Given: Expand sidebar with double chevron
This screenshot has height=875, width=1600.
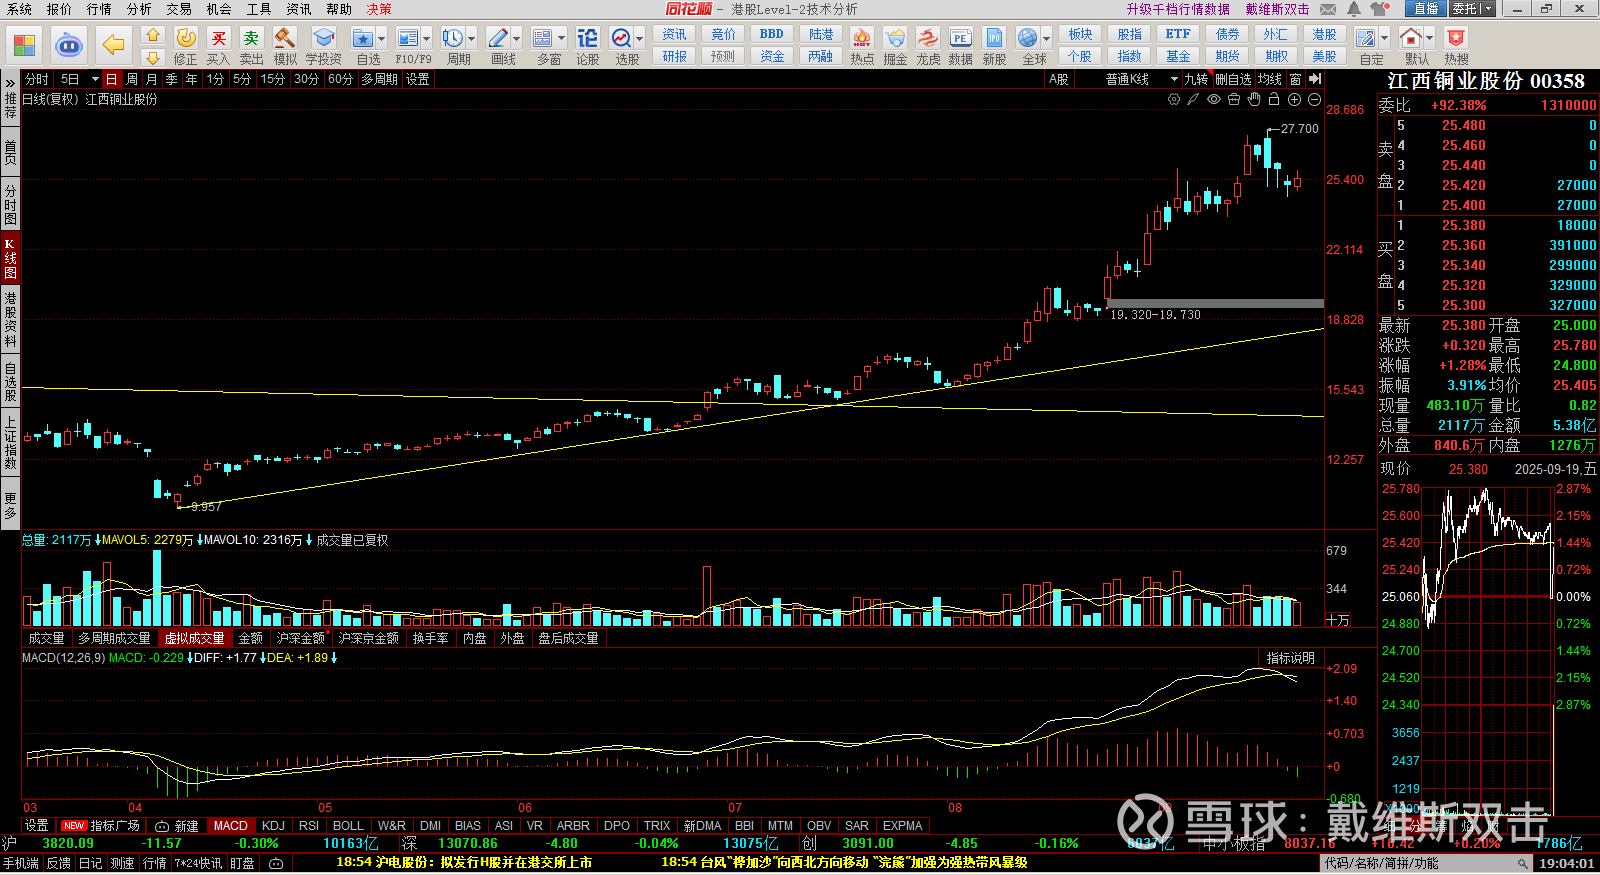Looking at the screenshot, I should [10, 81].
